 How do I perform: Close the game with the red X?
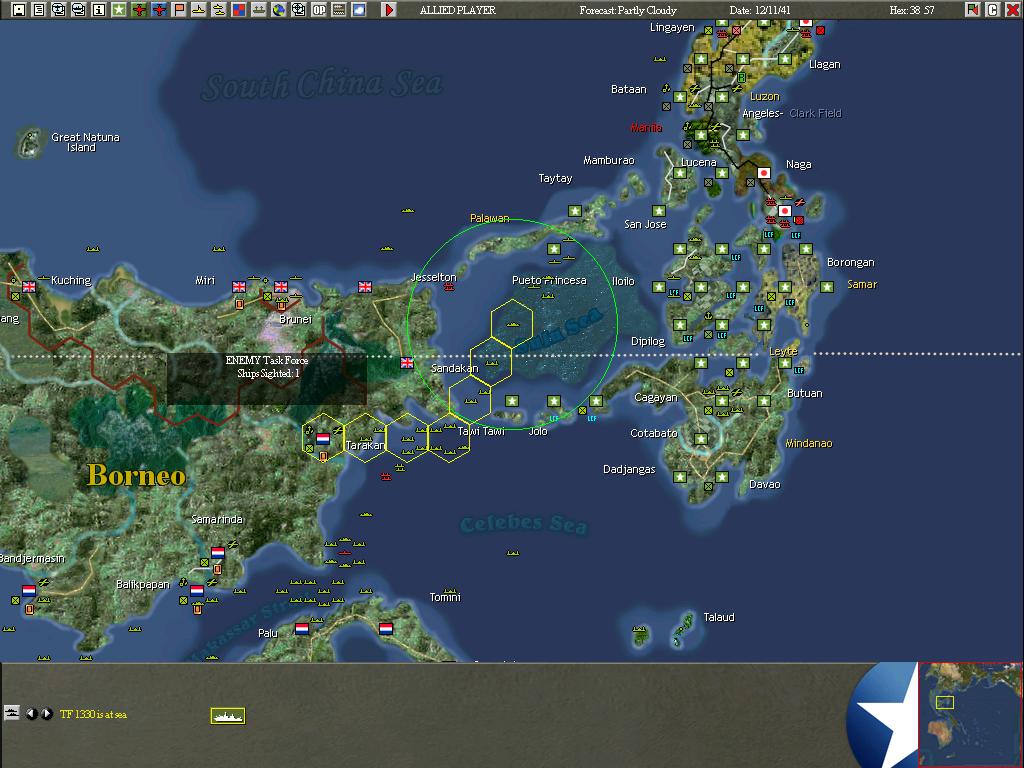[x=1012, y=10]
